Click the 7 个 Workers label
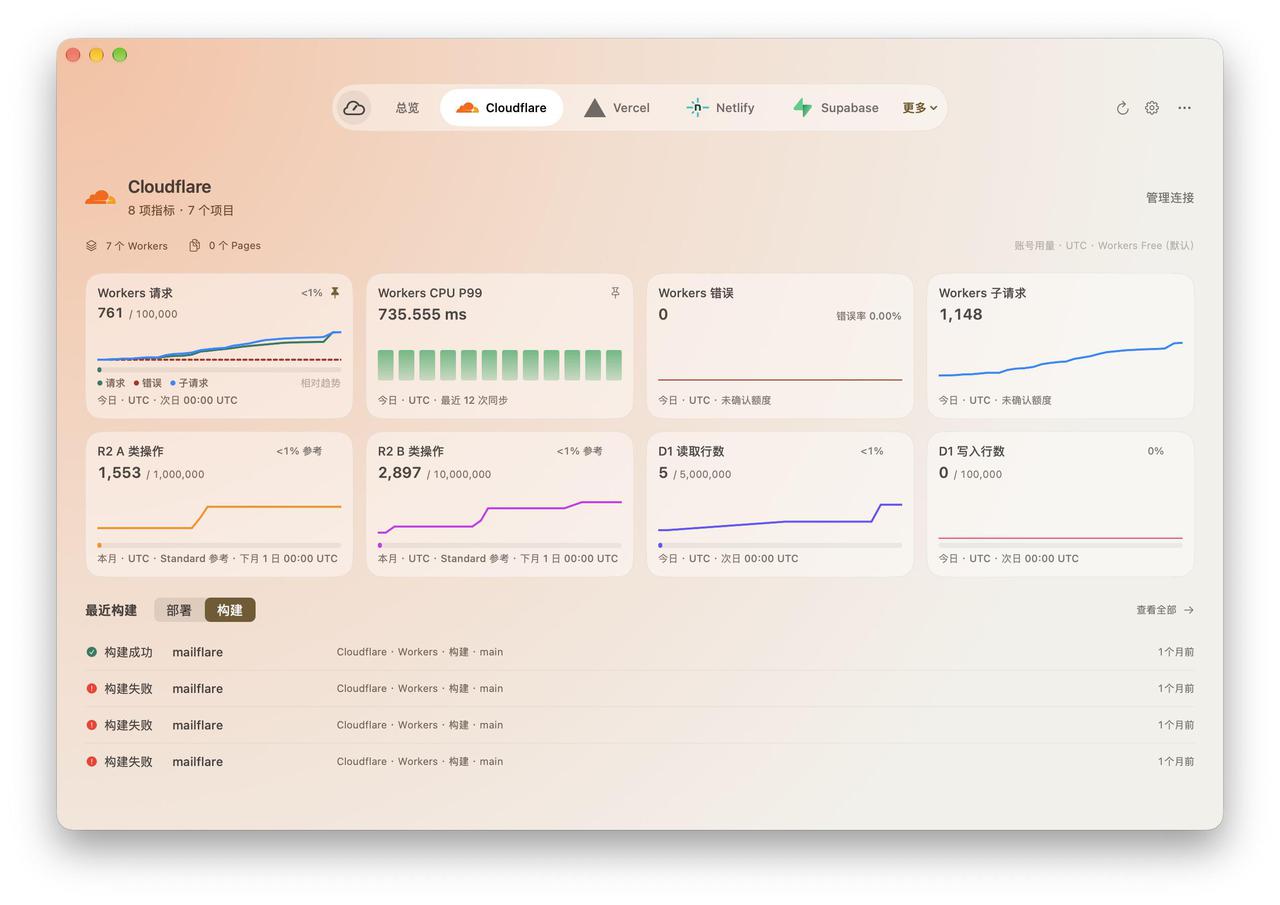The image size is (1280, 905). pyautogui.click(x=137, y=246)
